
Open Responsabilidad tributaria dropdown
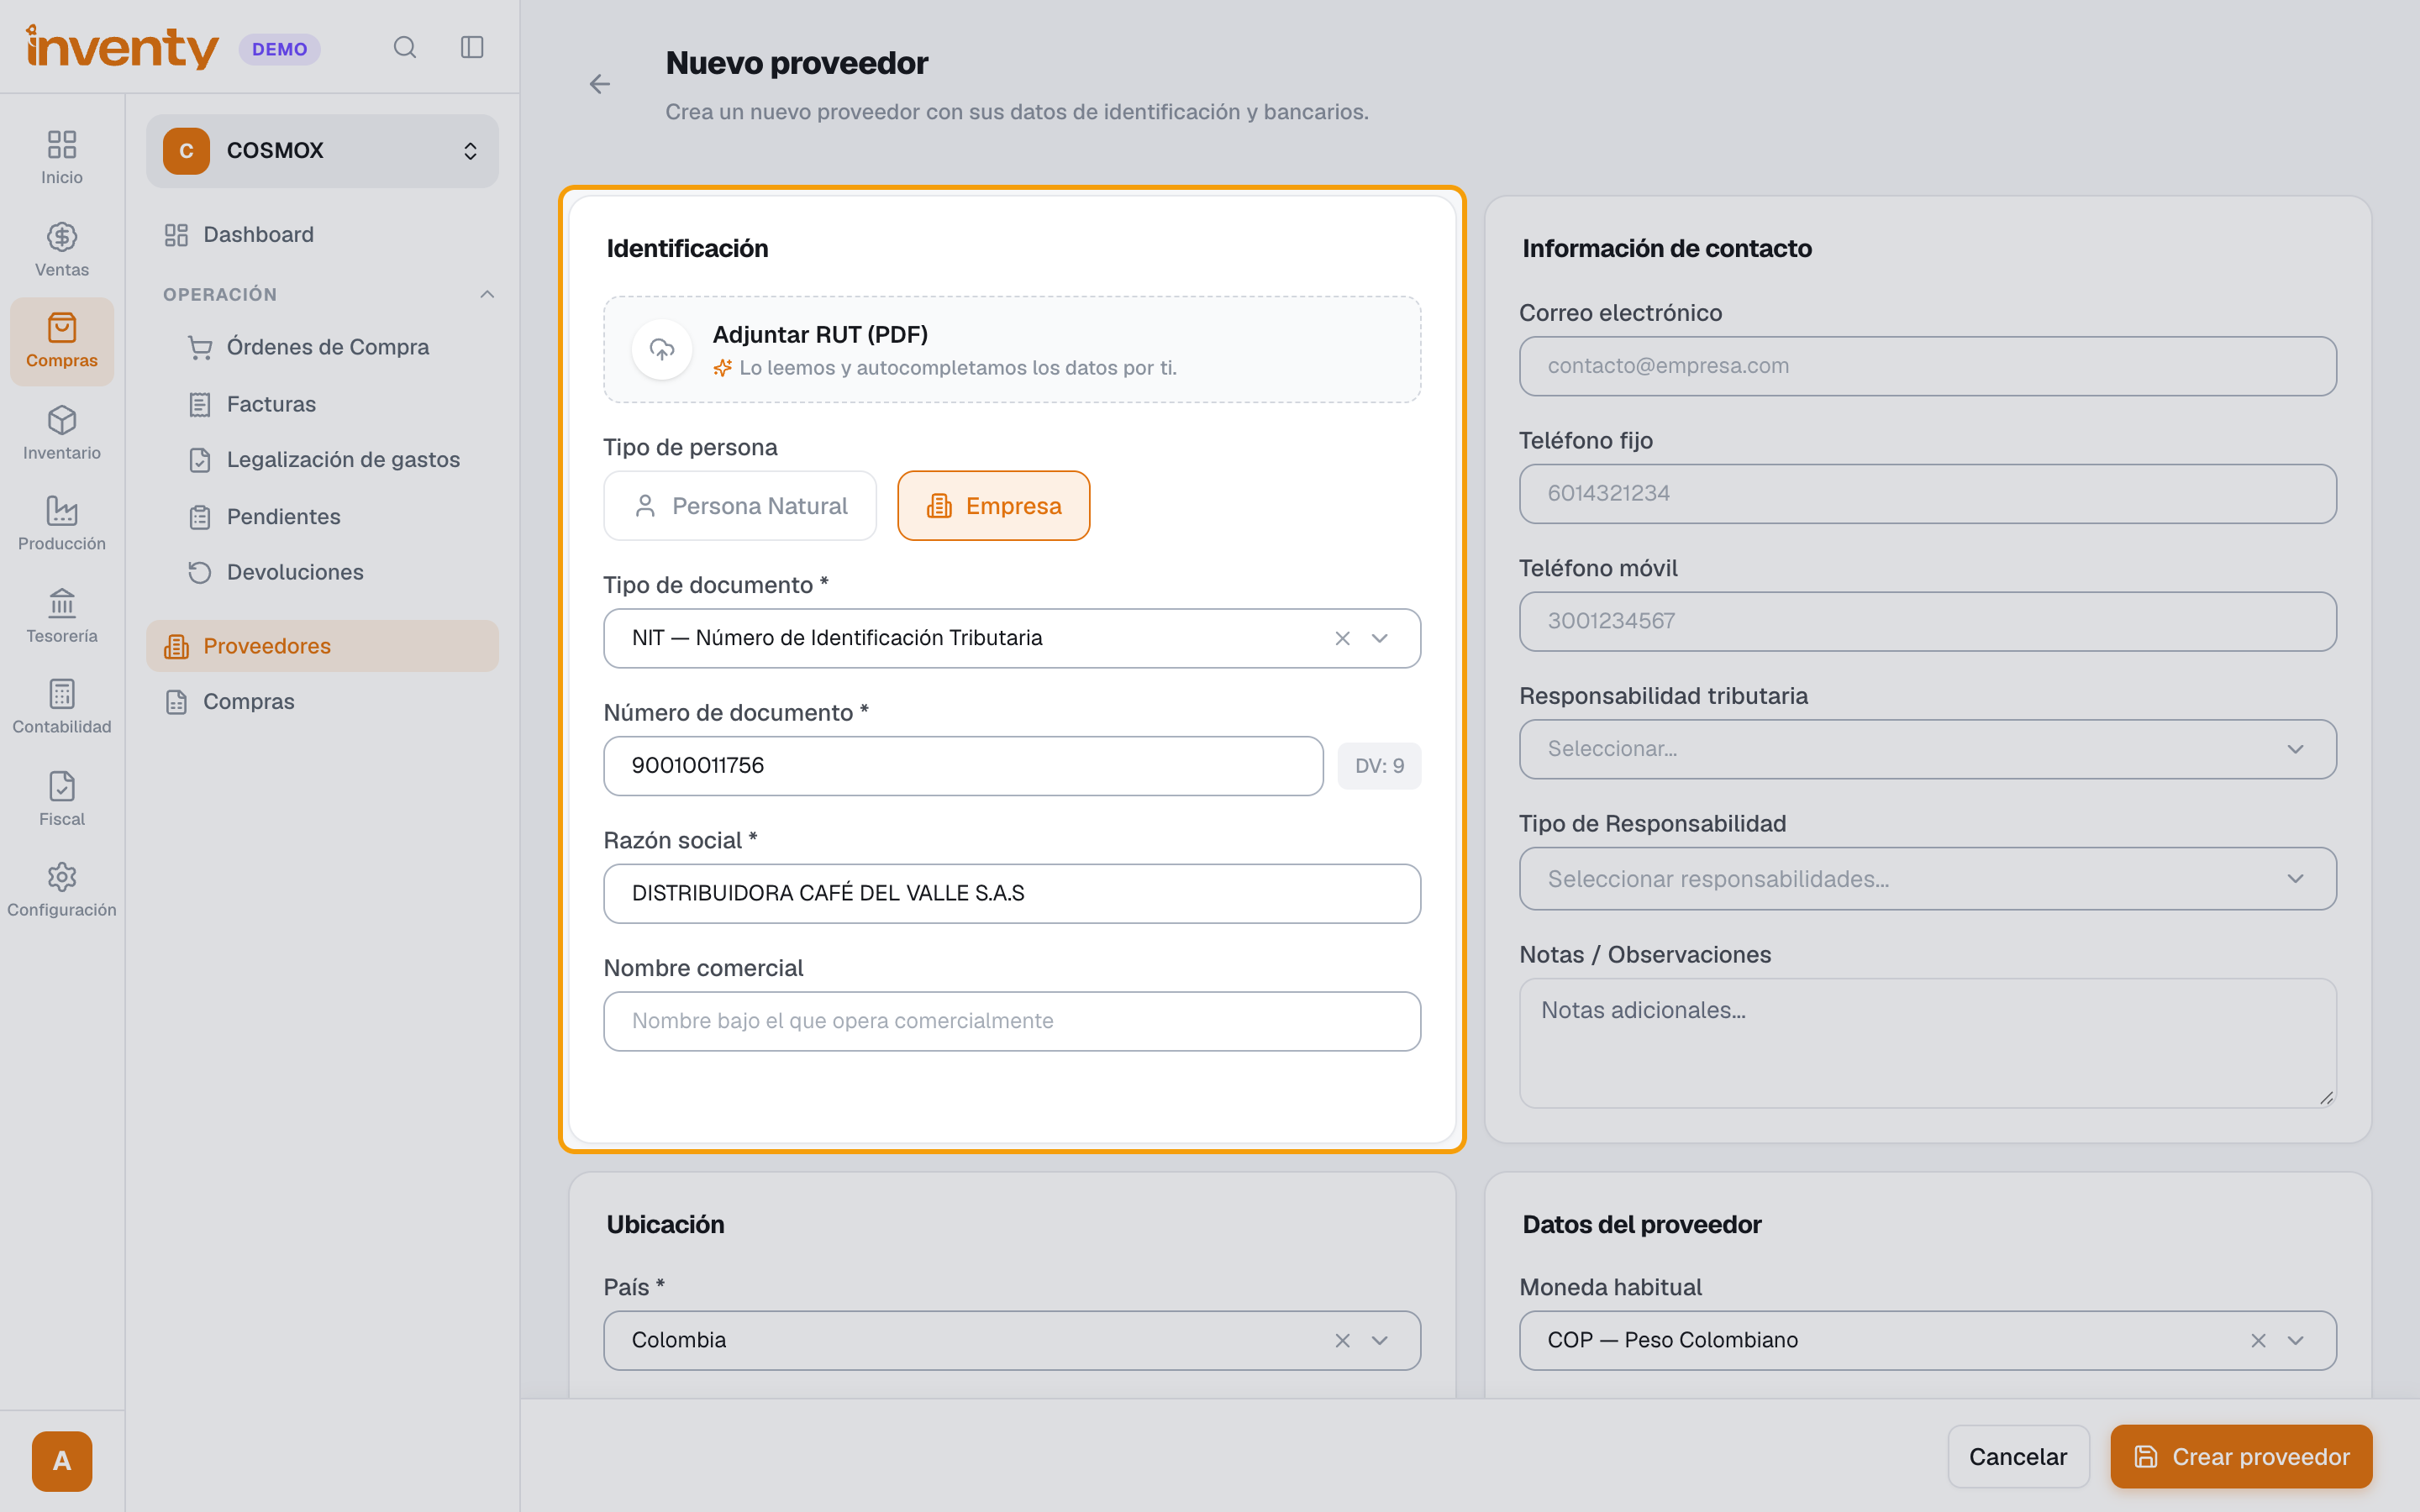pos(1927,749)
